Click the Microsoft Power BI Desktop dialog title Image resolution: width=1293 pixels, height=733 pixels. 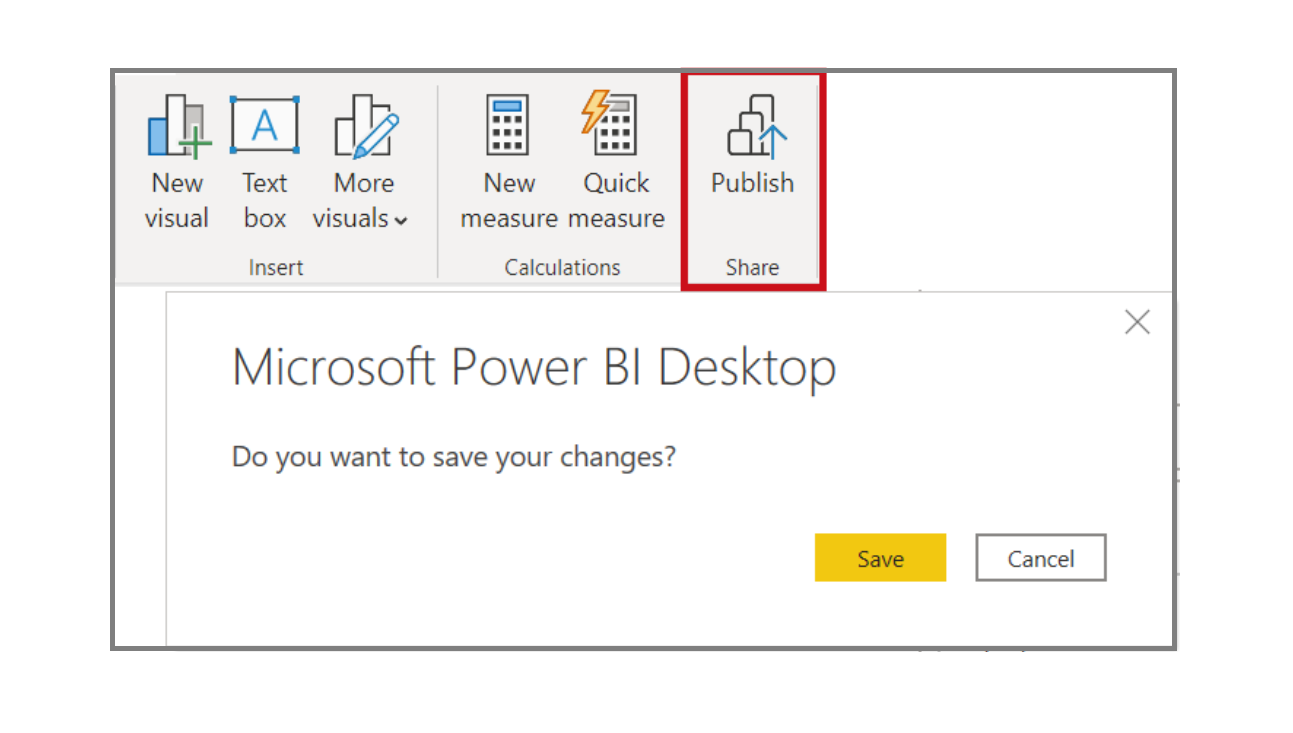click(x=534, y=369)
